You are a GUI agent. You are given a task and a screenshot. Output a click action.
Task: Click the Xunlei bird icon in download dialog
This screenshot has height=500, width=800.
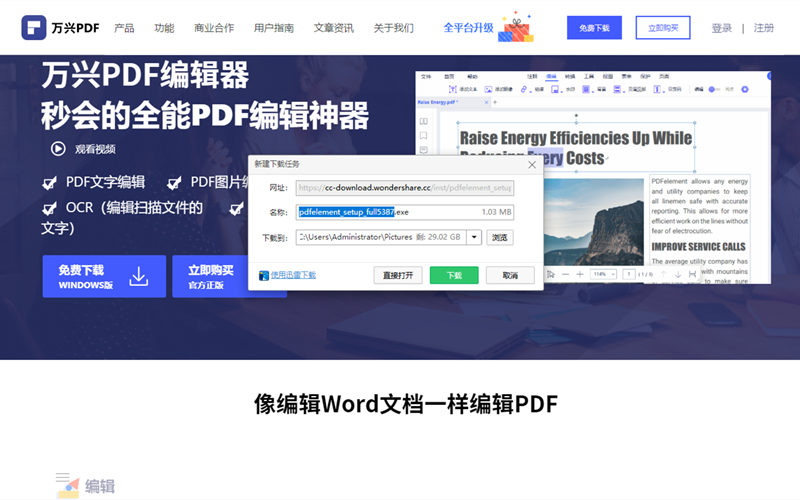pyautogui.click(x=264, y=275)
